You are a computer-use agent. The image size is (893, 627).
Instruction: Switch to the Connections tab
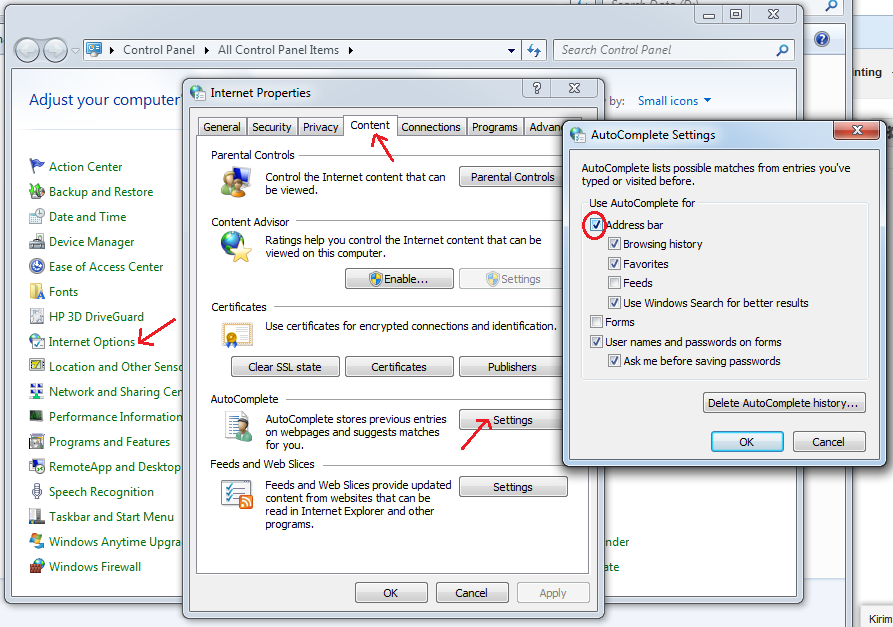pyautogui.click(x=431, y=126)
